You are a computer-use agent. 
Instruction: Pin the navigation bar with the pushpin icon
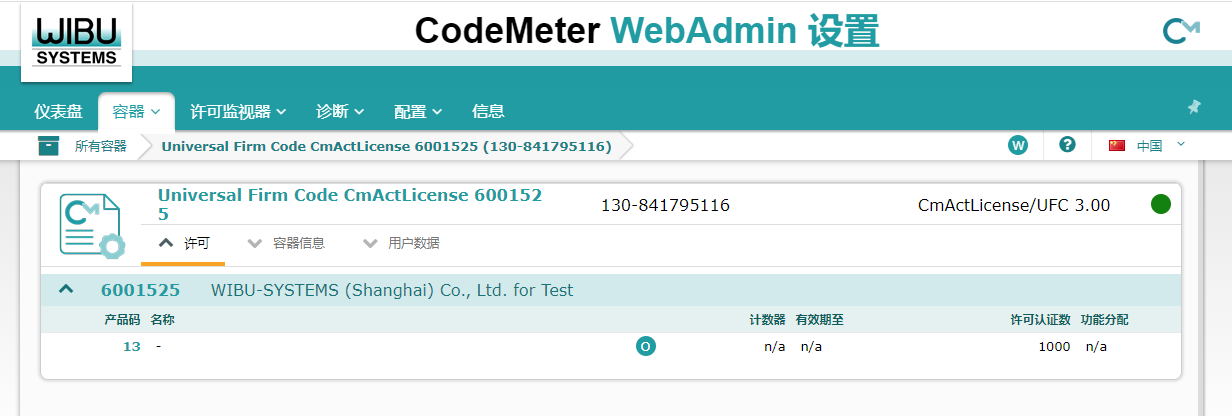[x=1194, y=107]
